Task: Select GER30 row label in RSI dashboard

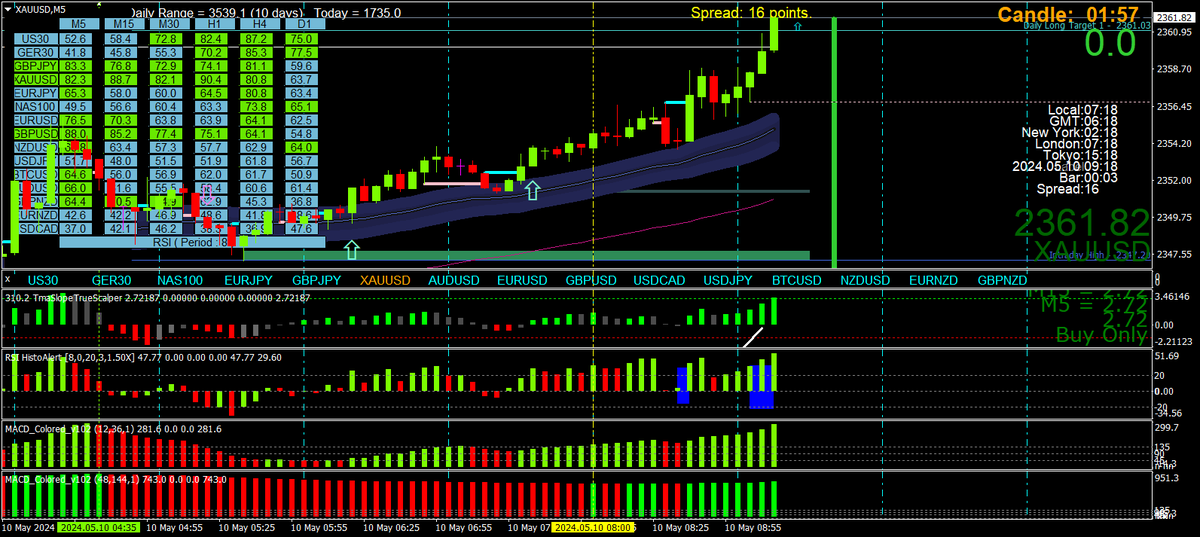Action: point(37,52)
